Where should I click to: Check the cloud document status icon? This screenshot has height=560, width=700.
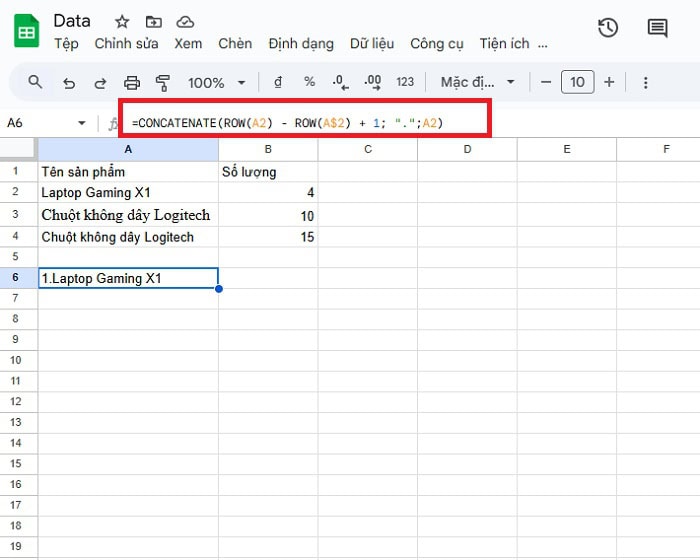click(184, 21)
